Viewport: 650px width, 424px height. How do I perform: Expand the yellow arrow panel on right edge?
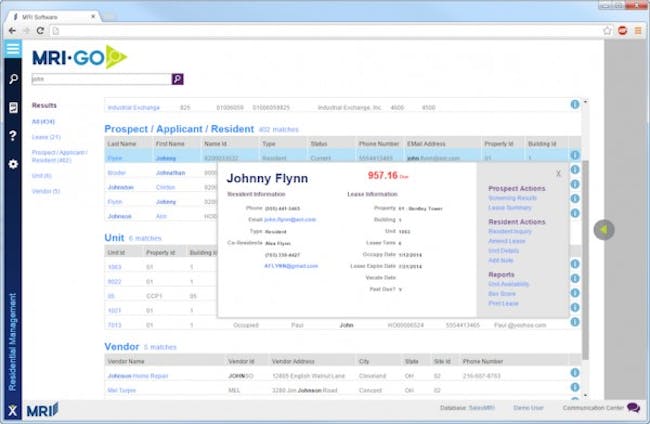tap(603, 229)
